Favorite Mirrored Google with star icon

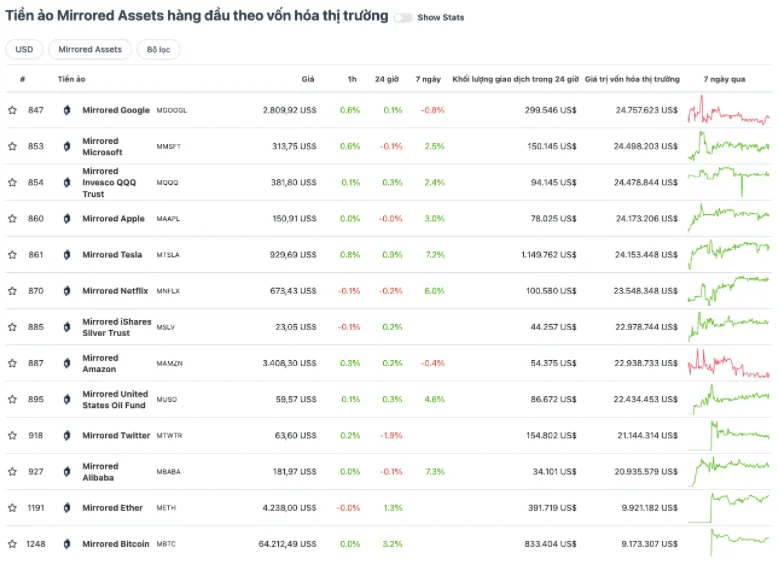coord(12,110)
